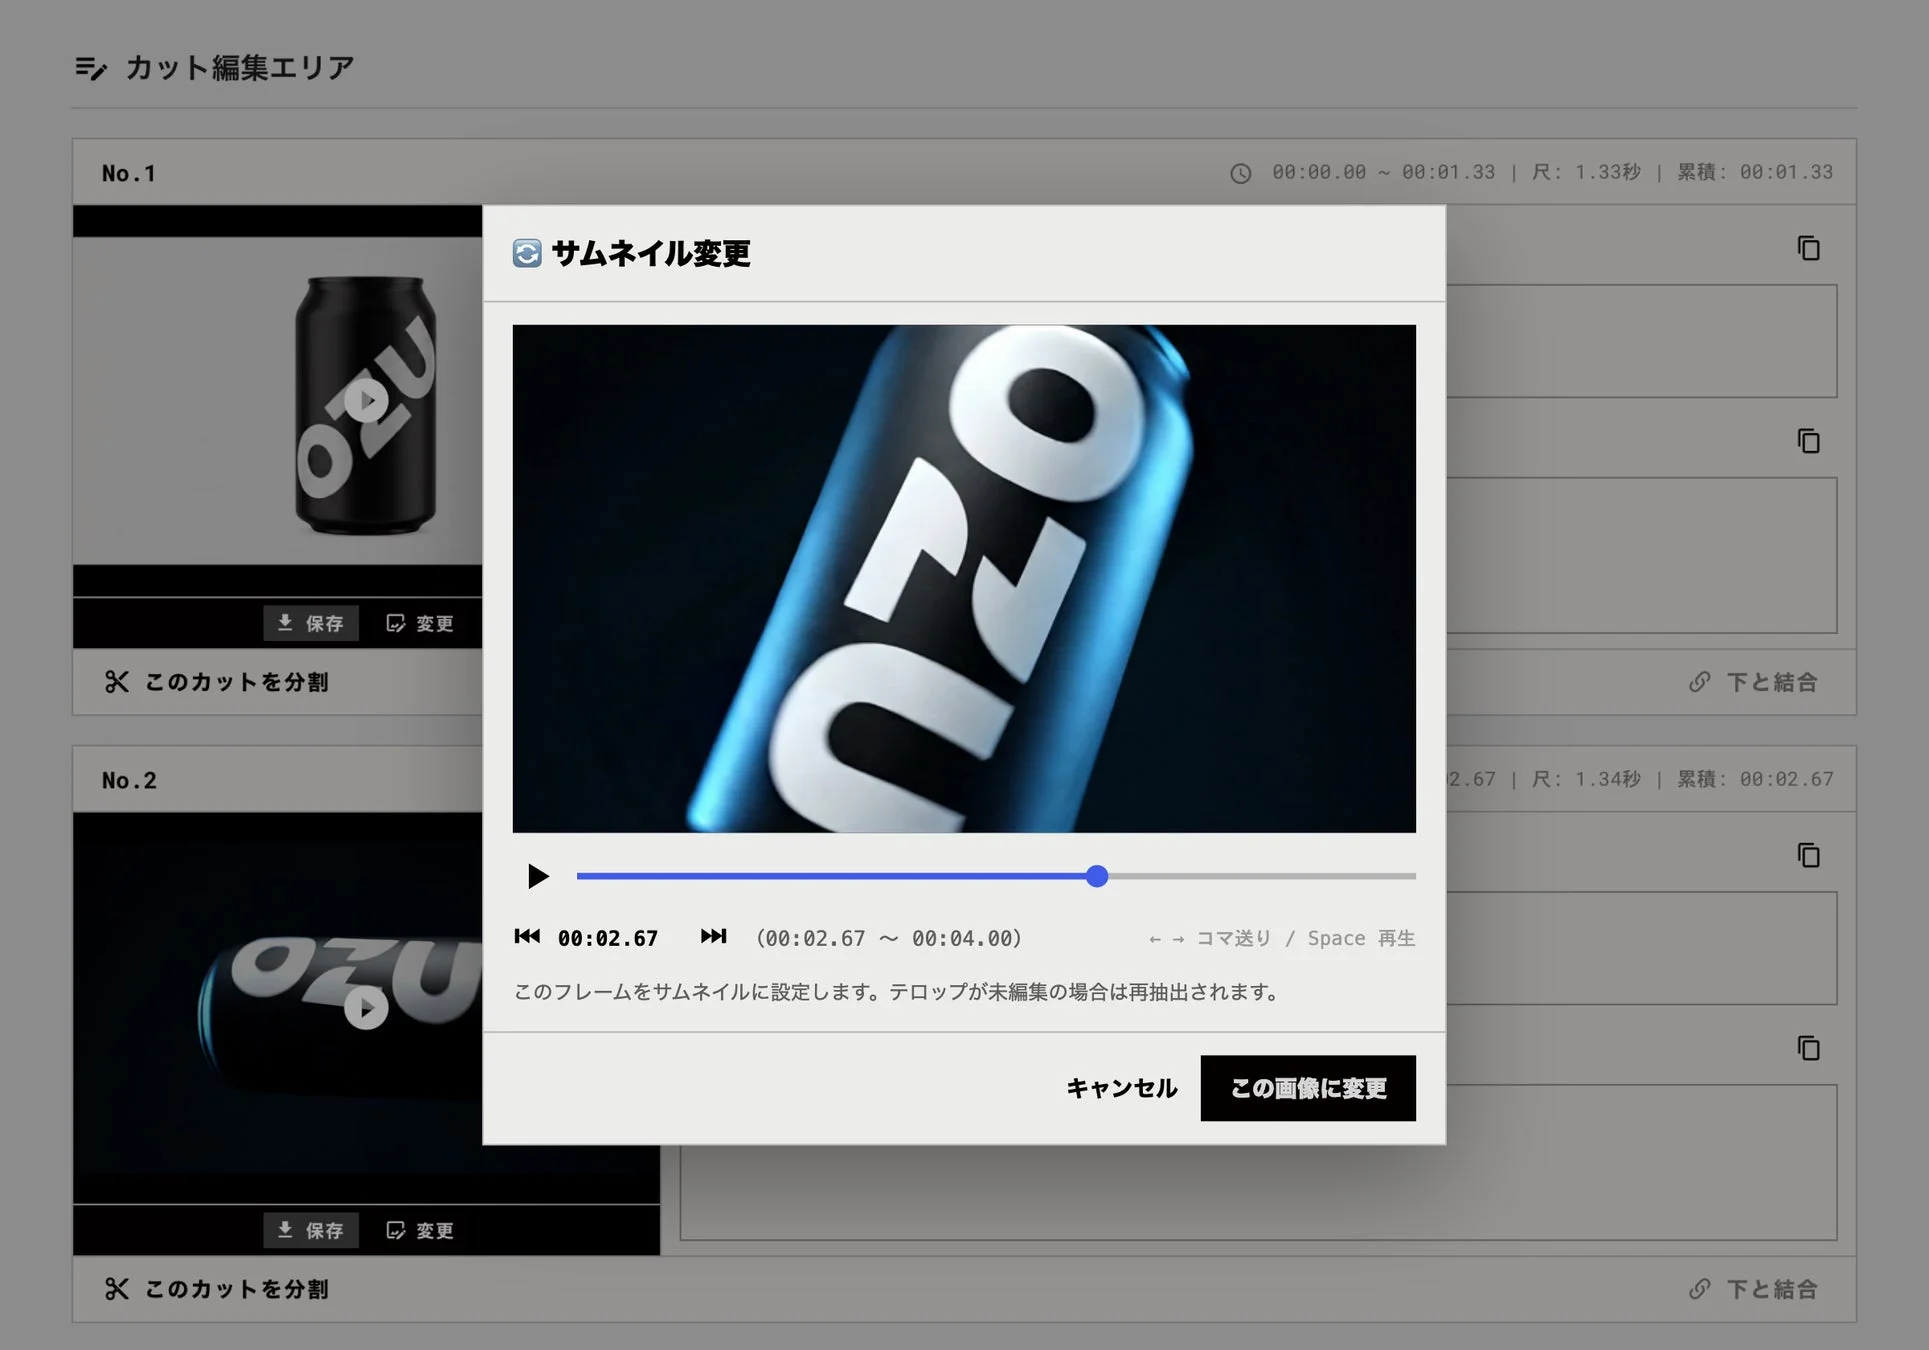Screen dimensions: 1929x1350
Task: Jump to the next frame in dialog
Action: [713, 937]
